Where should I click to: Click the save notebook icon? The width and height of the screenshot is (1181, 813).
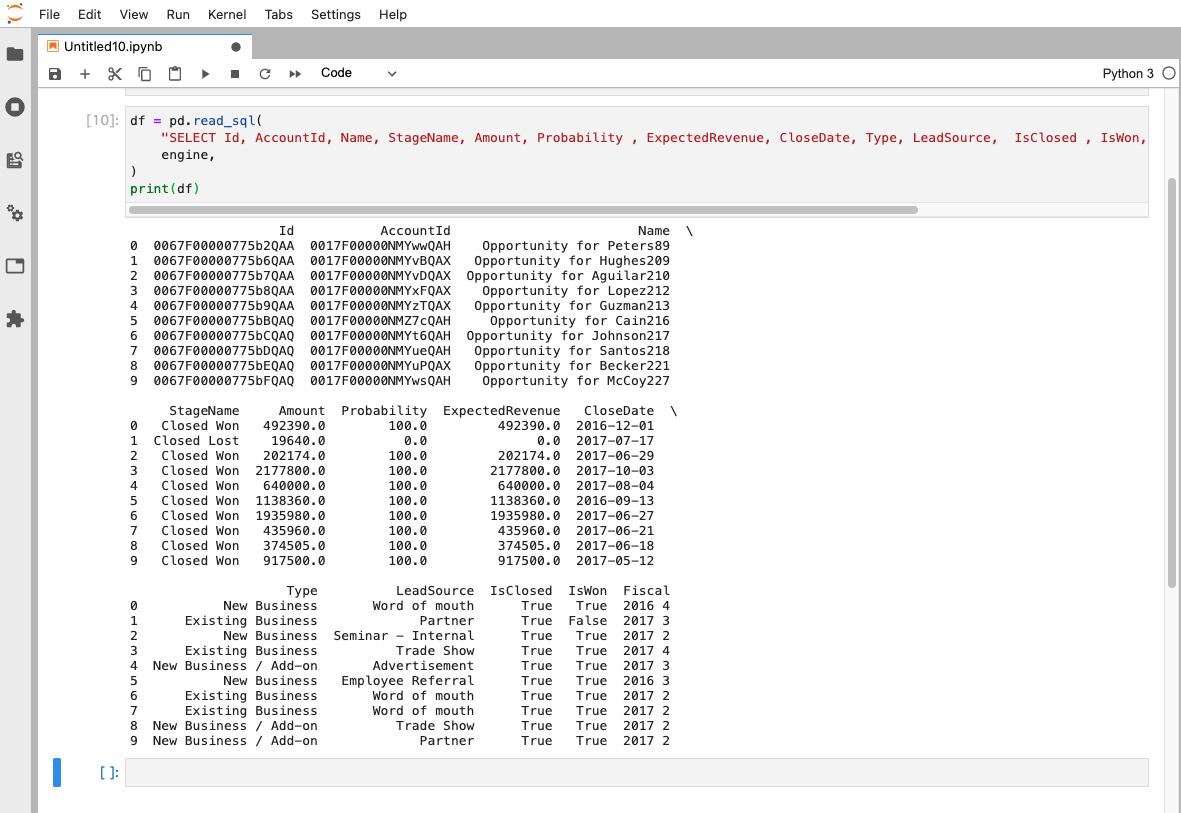pos(55,74)
